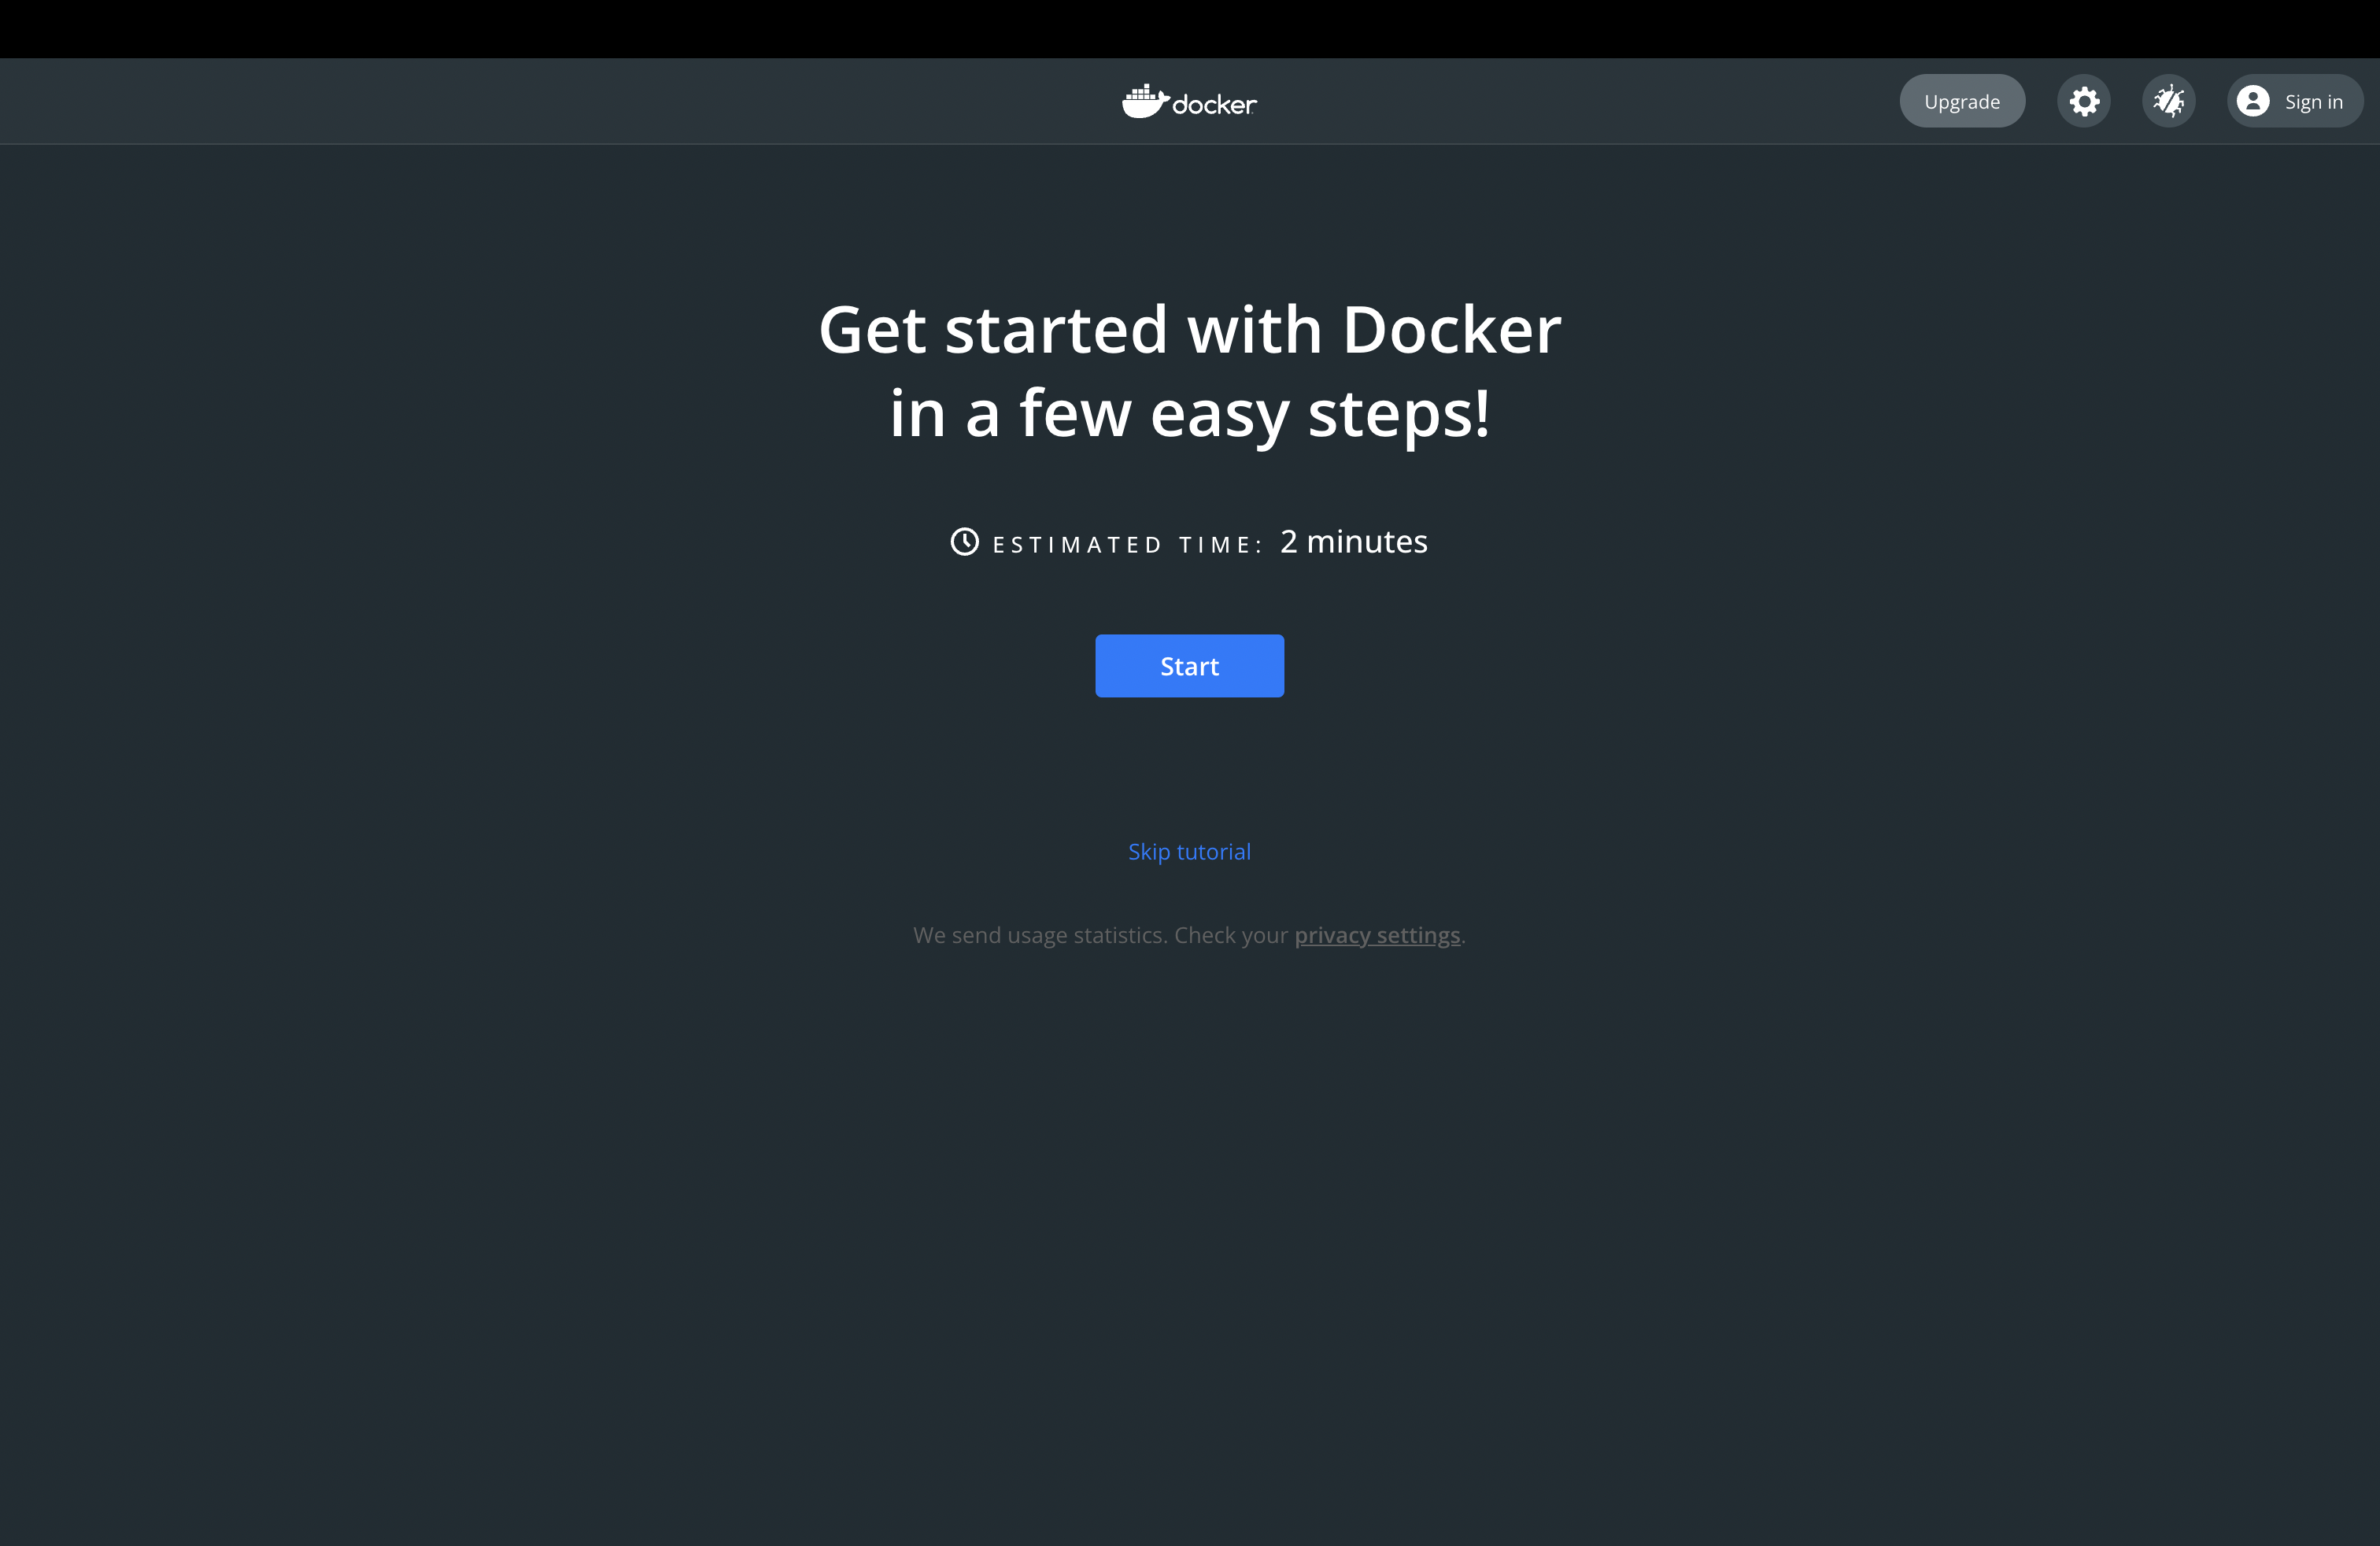Image resolution: width=2380 pixels, height=1546 pixels.
Task: Click the account avatar icon
Action: point(2253,101)
